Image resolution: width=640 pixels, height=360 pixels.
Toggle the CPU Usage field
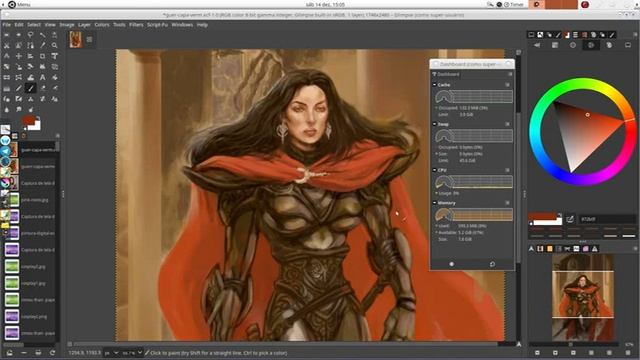(447, 193)
